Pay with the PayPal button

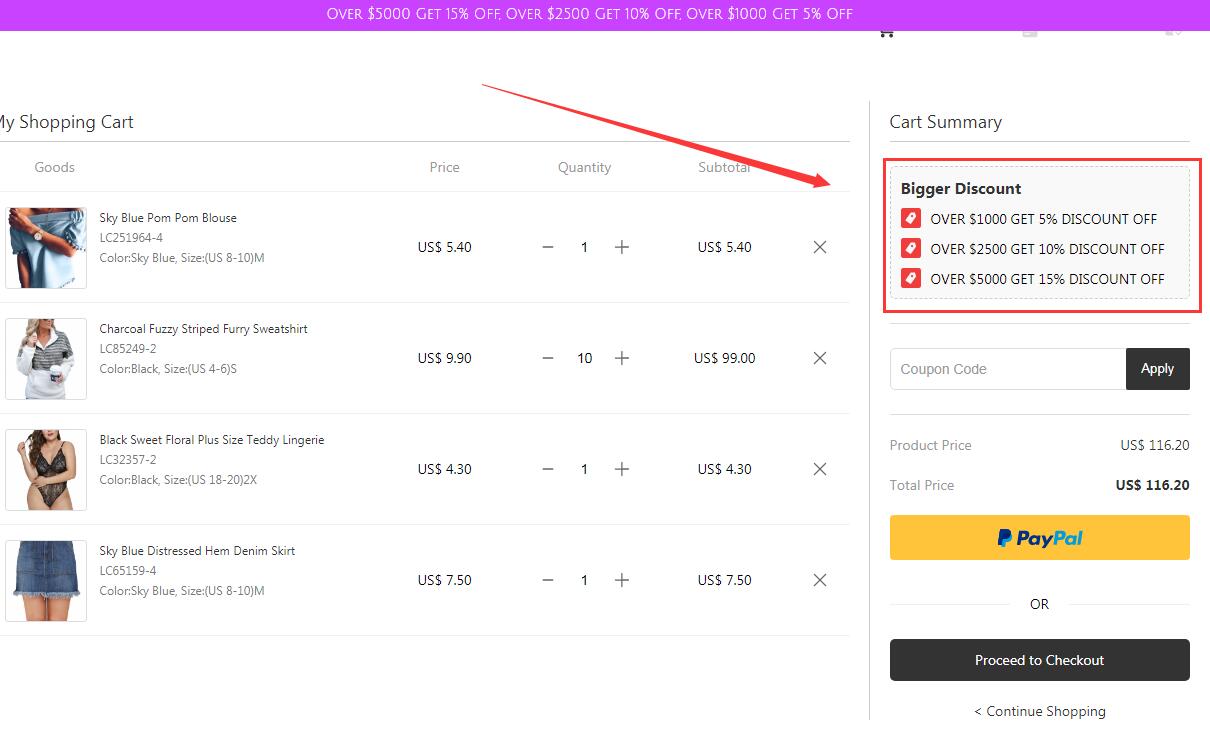pyautogui.click(x=1039, y=538)
